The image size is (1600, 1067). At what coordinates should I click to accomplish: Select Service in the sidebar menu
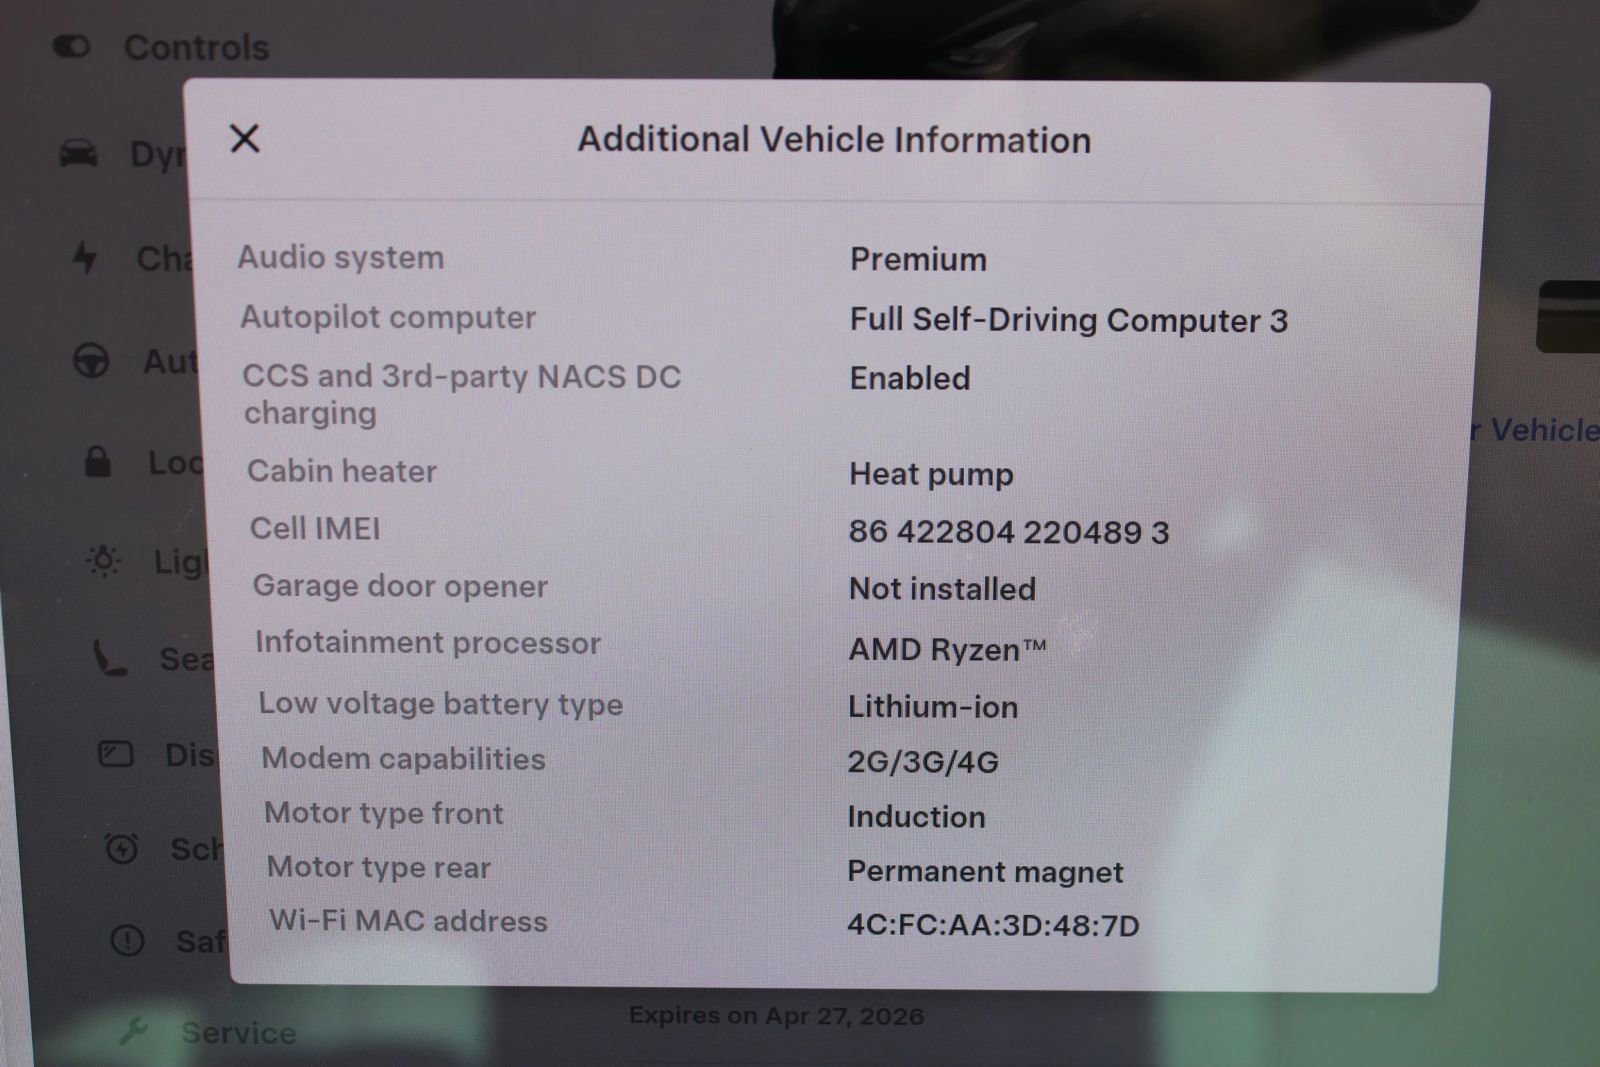click(238, 1033)
